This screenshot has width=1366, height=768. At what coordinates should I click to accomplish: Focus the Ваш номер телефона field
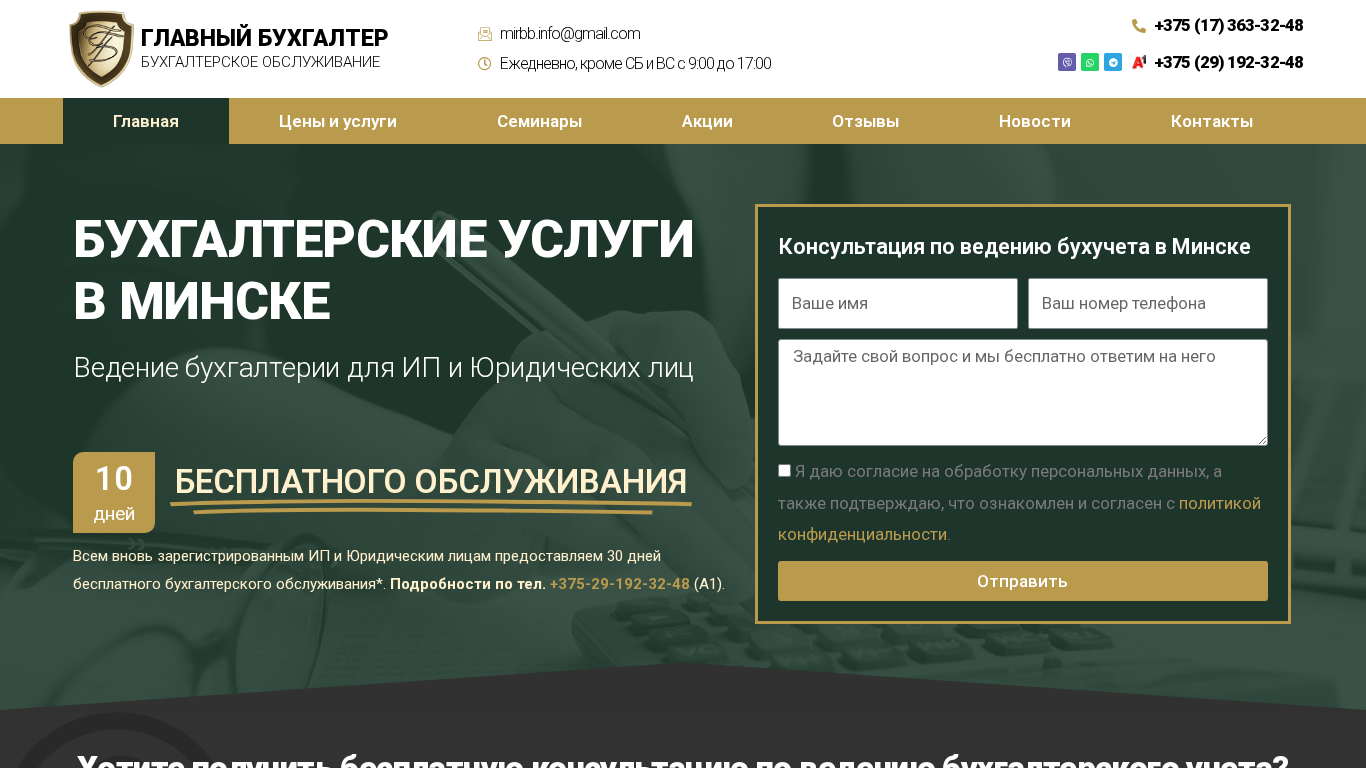[1148, 303]
